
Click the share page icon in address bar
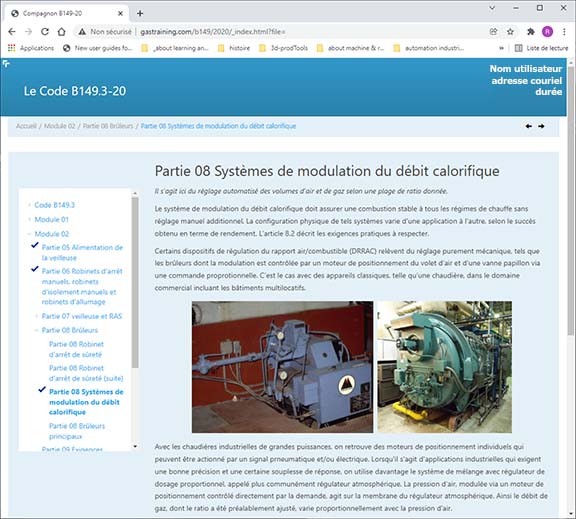(x=493, y=32)
